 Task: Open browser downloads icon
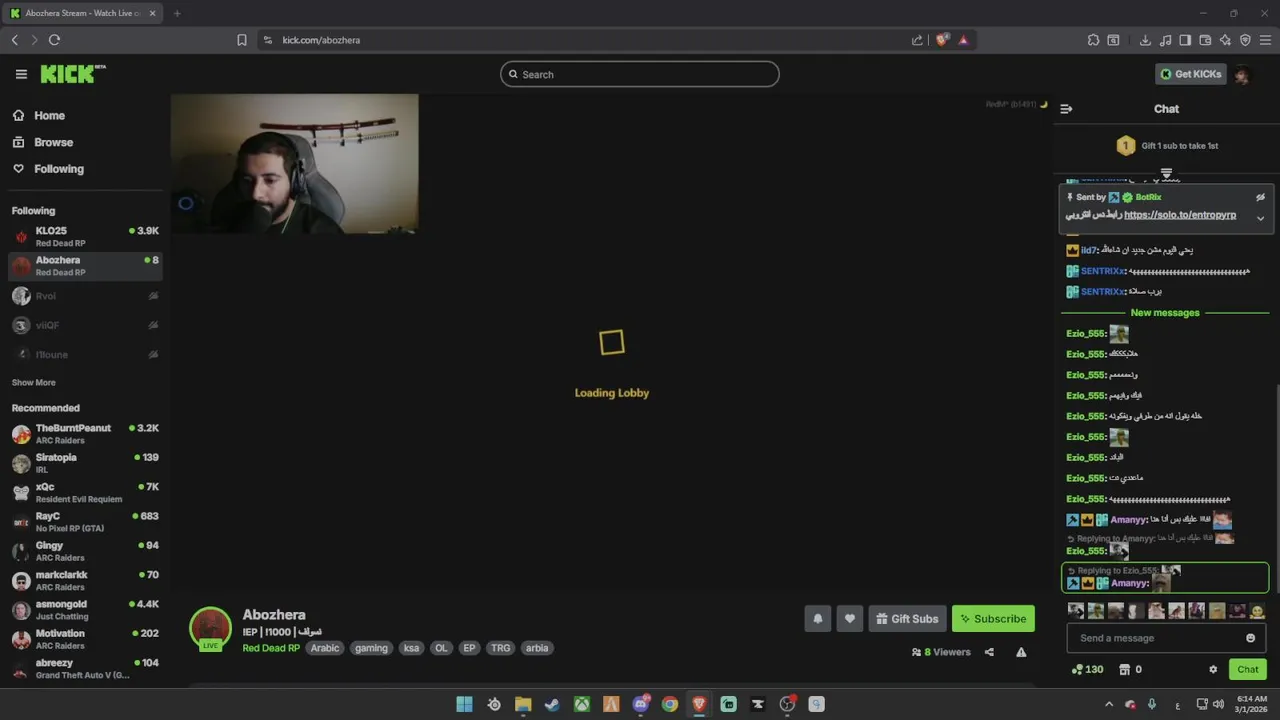(x=1145, y=40)
